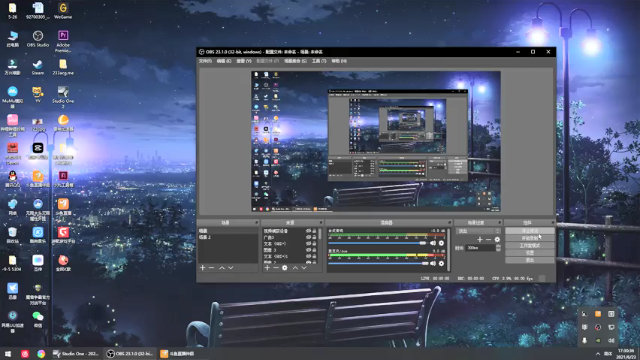This screenshot has height=360, width=640.
Task: Toggle lock of 图像 3 source
Action: point(314,250)
